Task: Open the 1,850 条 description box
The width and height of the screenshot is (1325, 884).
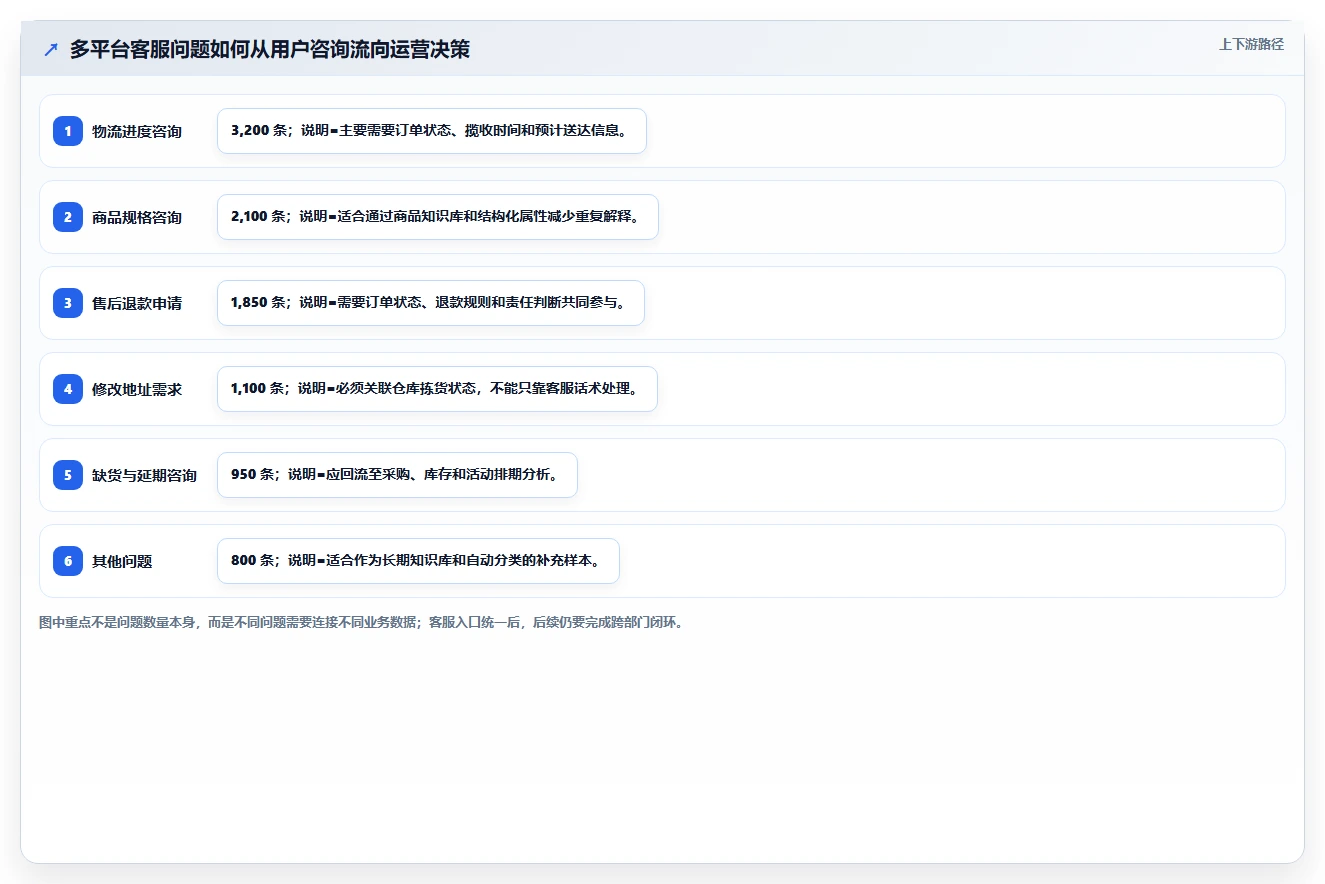Action: pyautogui.click(x=431, y=303)
